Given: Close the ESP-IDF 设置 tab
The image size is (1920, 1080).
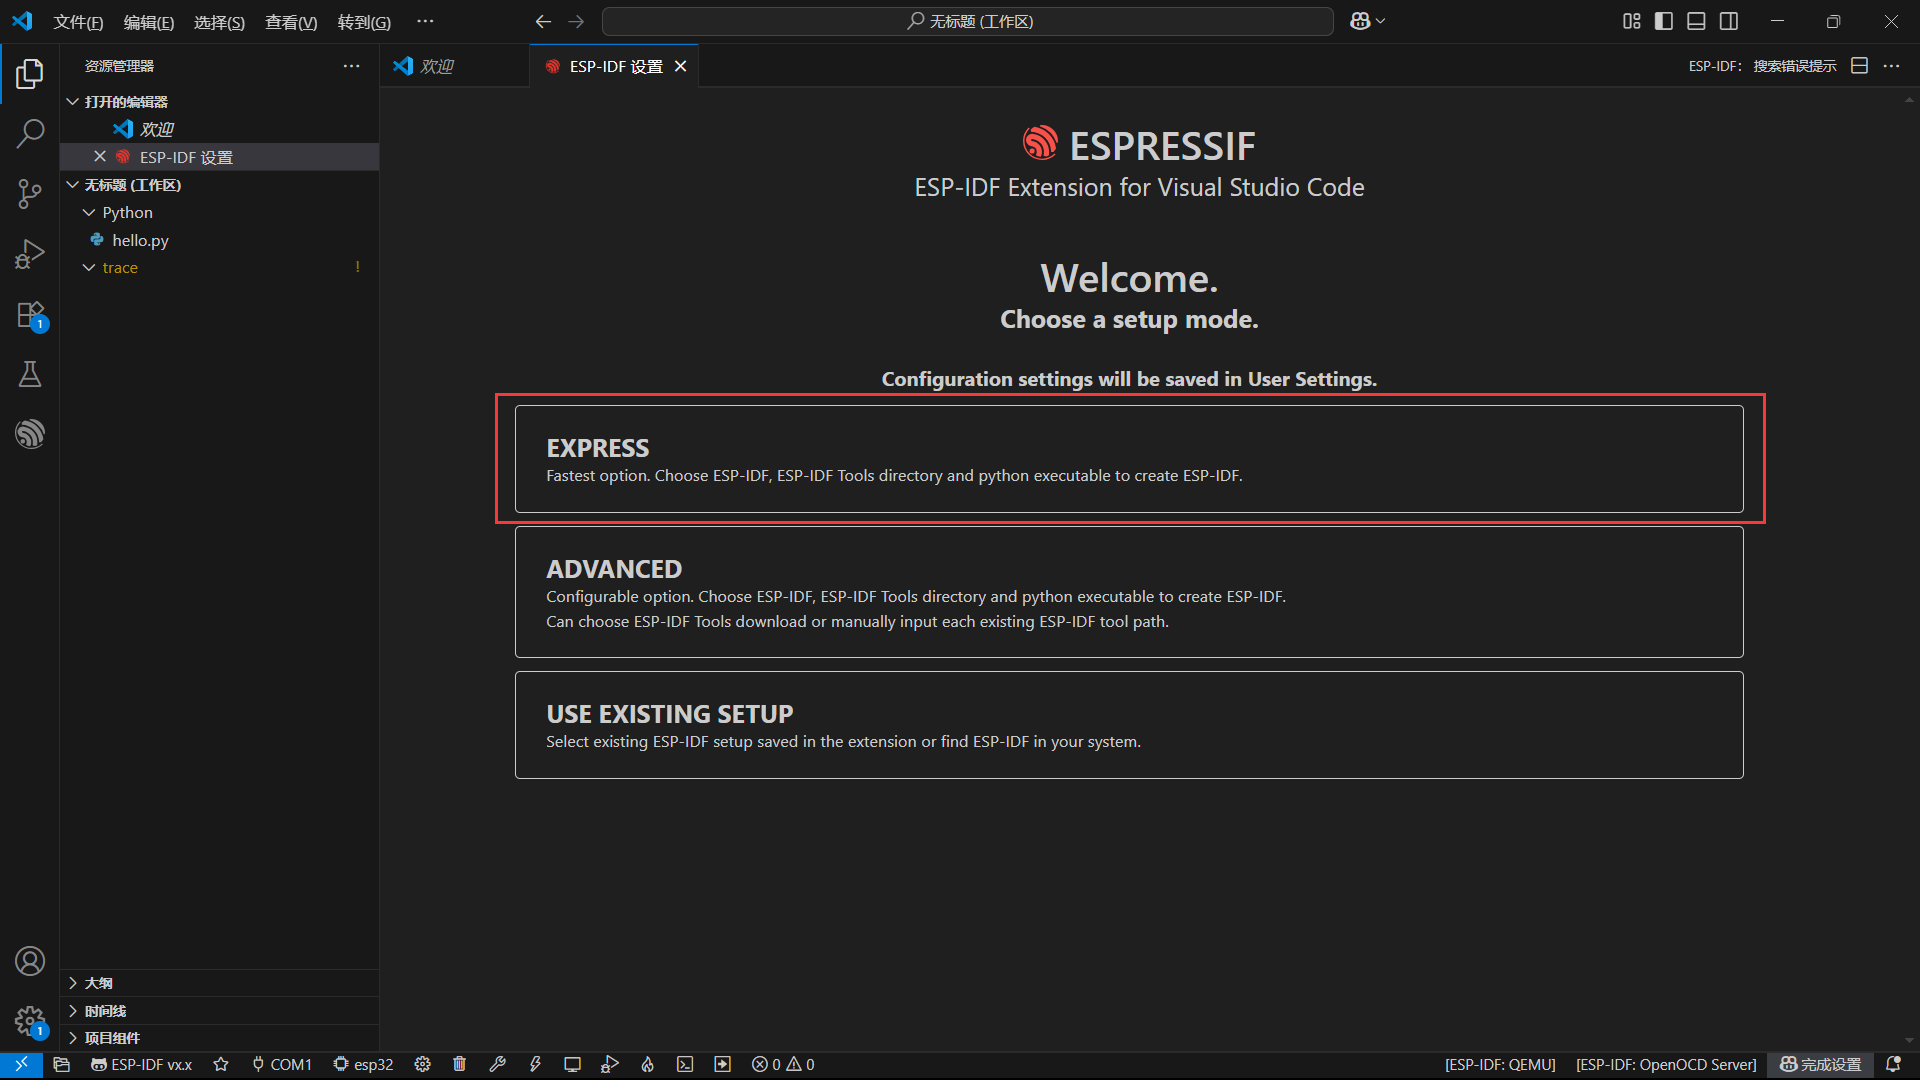Looking at the screenshot, I should coord(681,66).
